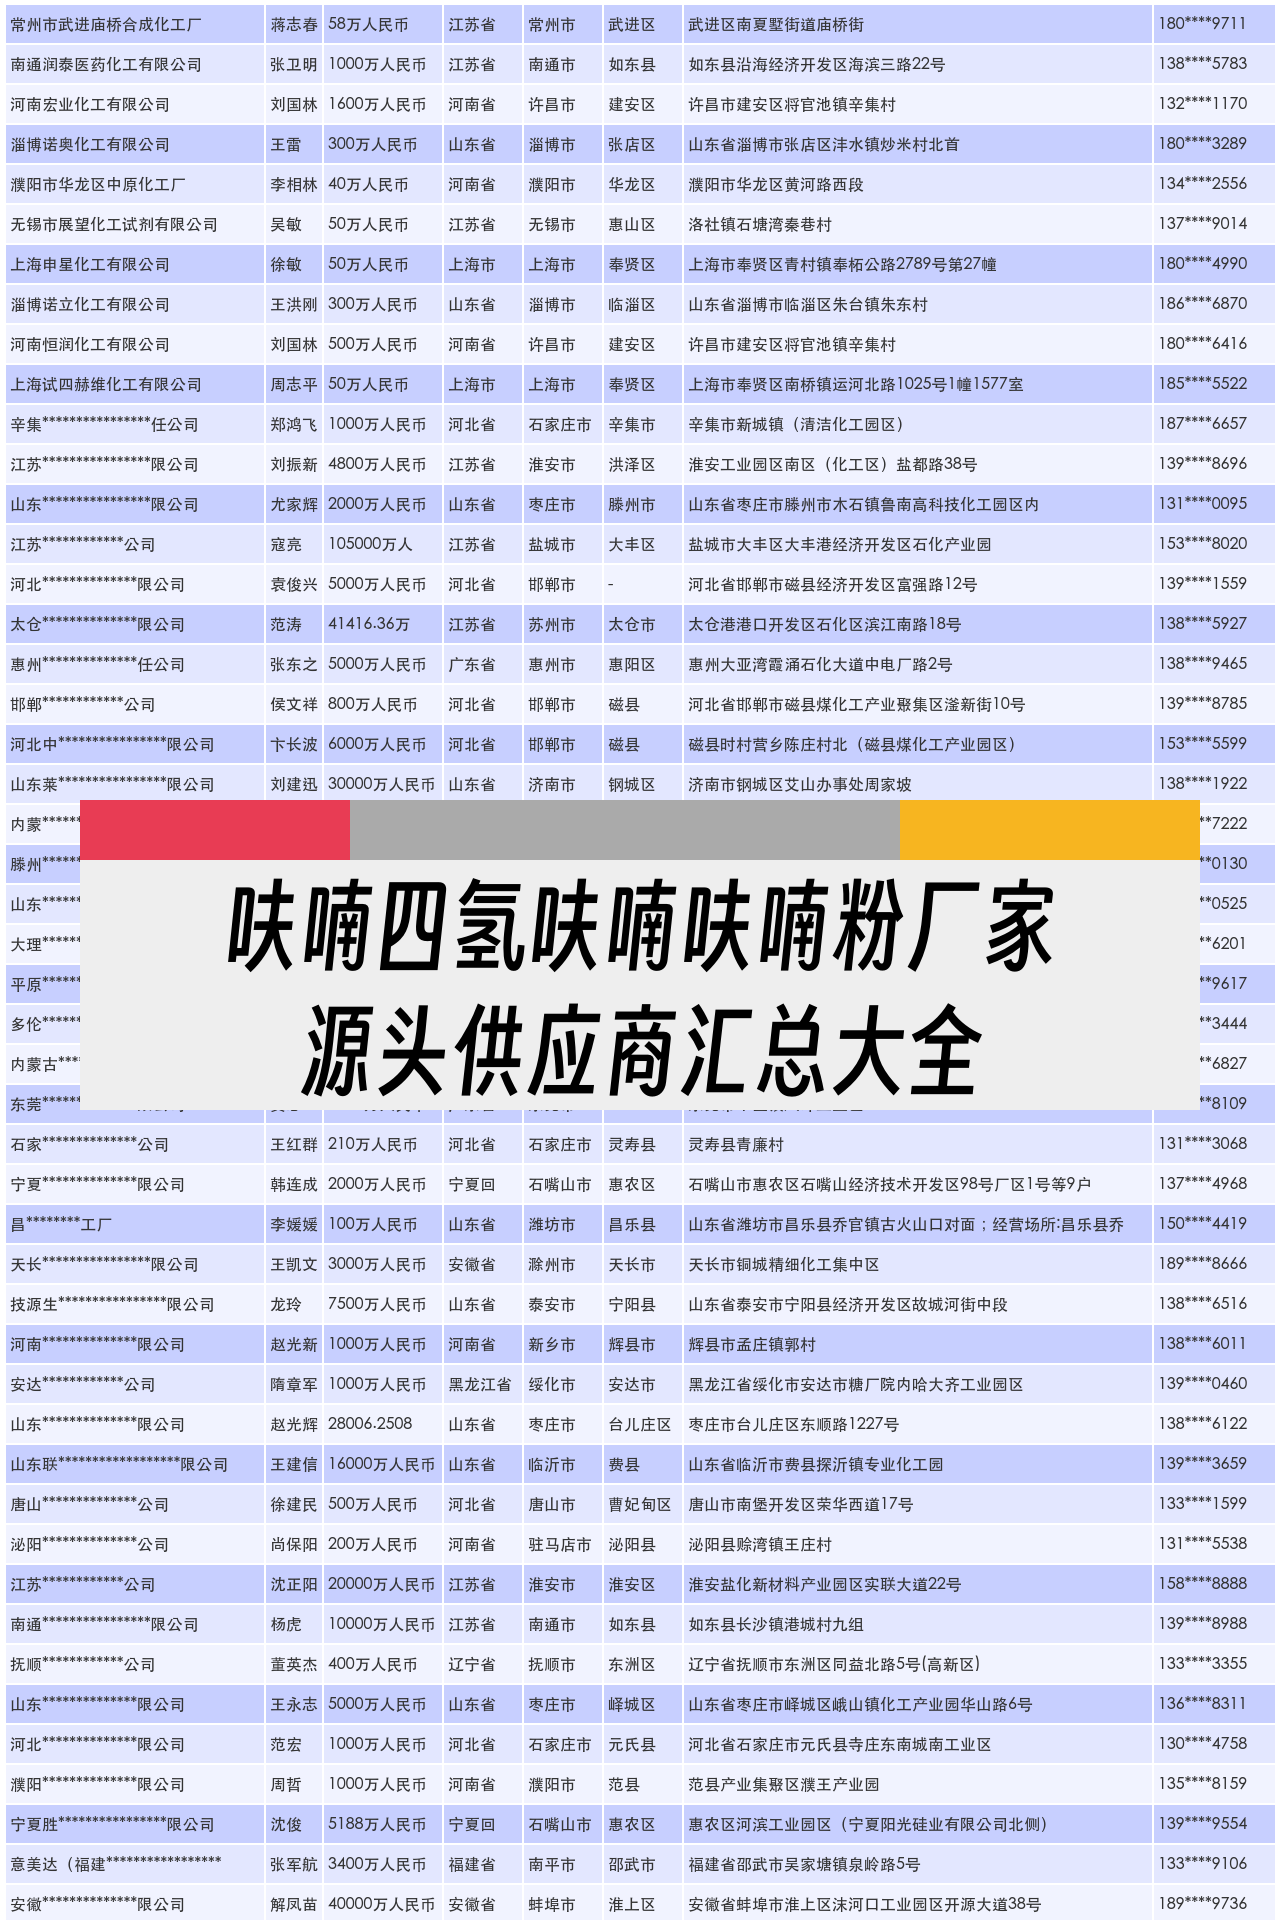Select address 灵寿县青廉村

(736, 1144)
